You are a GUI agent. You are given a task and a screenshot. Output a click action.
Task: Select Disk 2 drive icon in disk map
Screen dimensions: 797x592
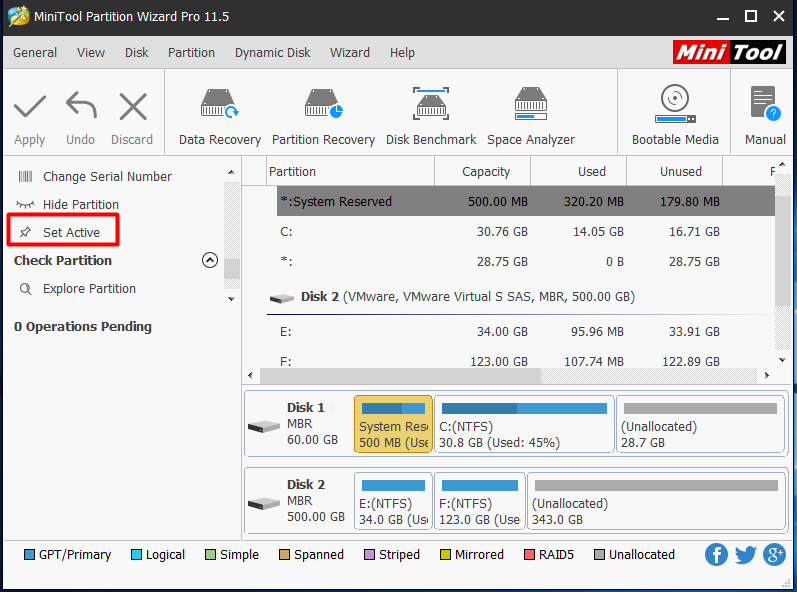click(x=264, y=503)
